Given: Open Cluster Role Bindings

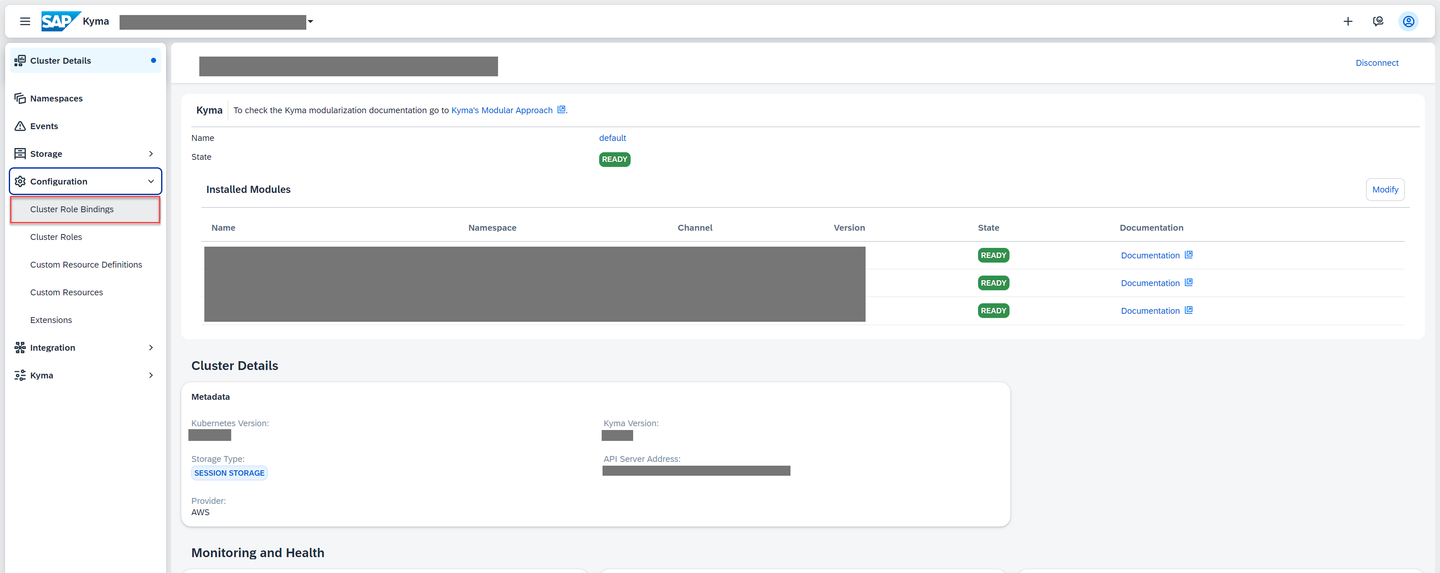Looking at the screenshot, I should point(84,210).
